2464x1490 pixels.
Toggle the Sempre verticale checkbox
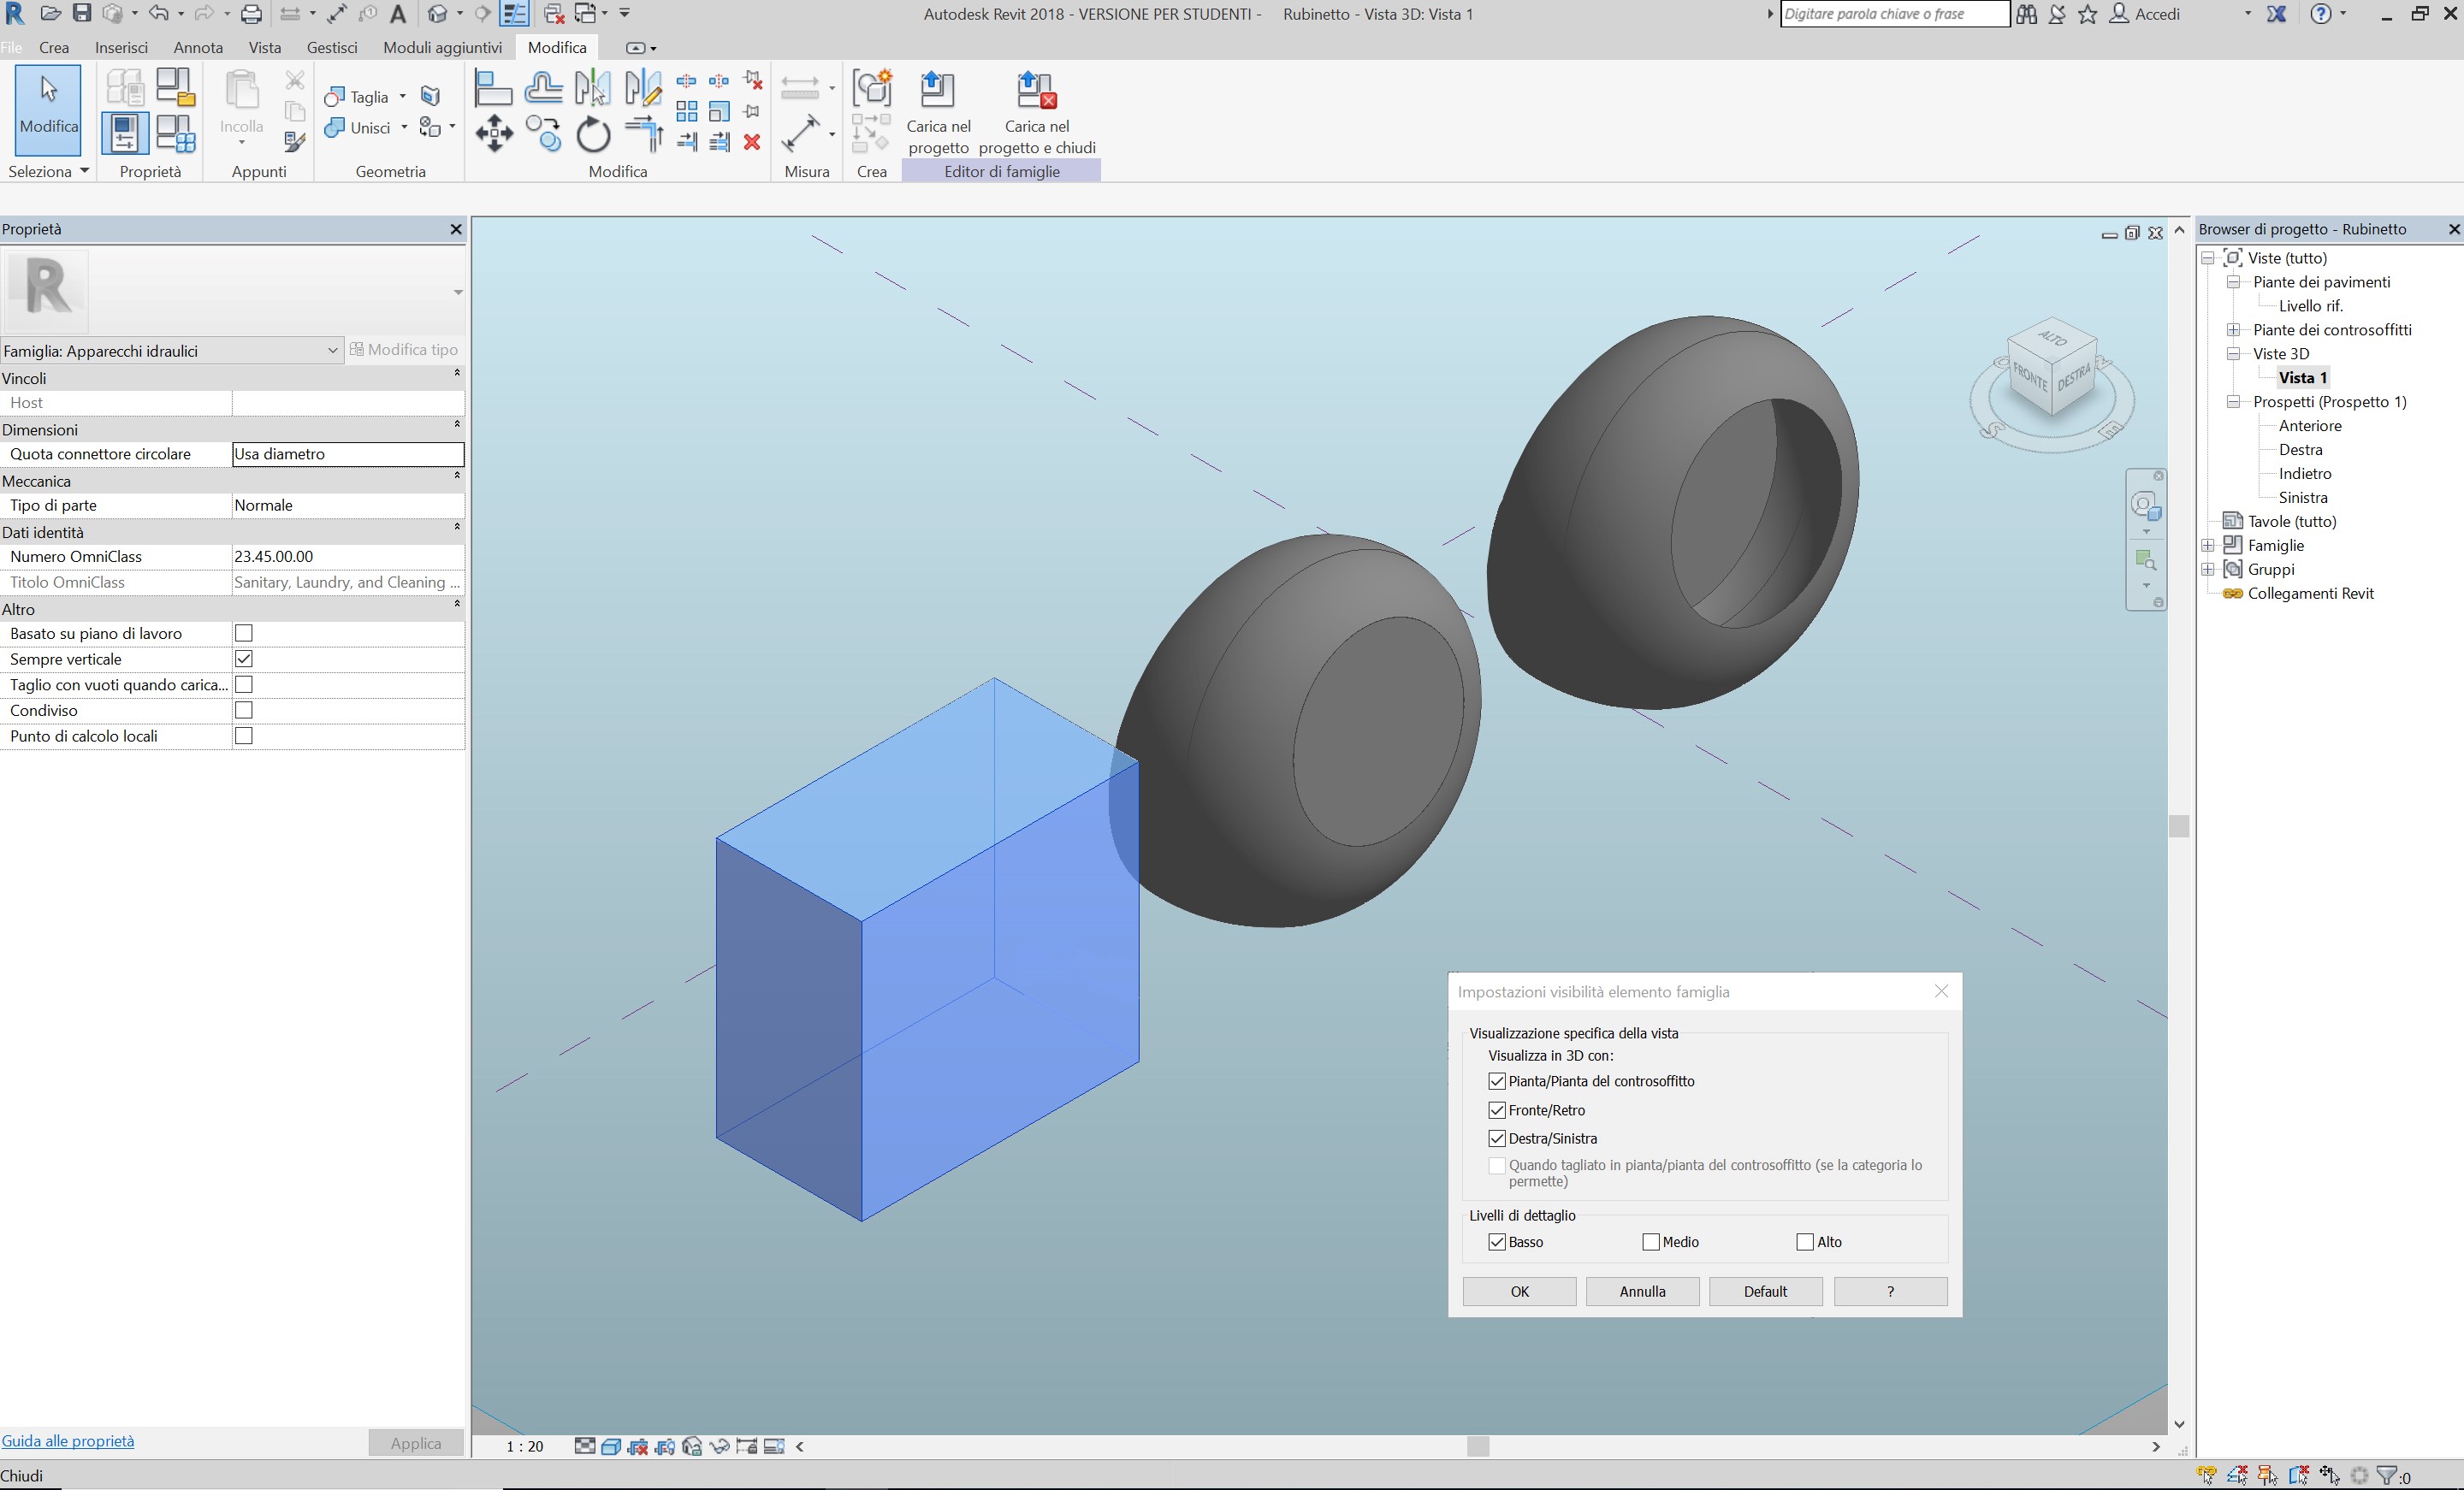tap(243, 659)
